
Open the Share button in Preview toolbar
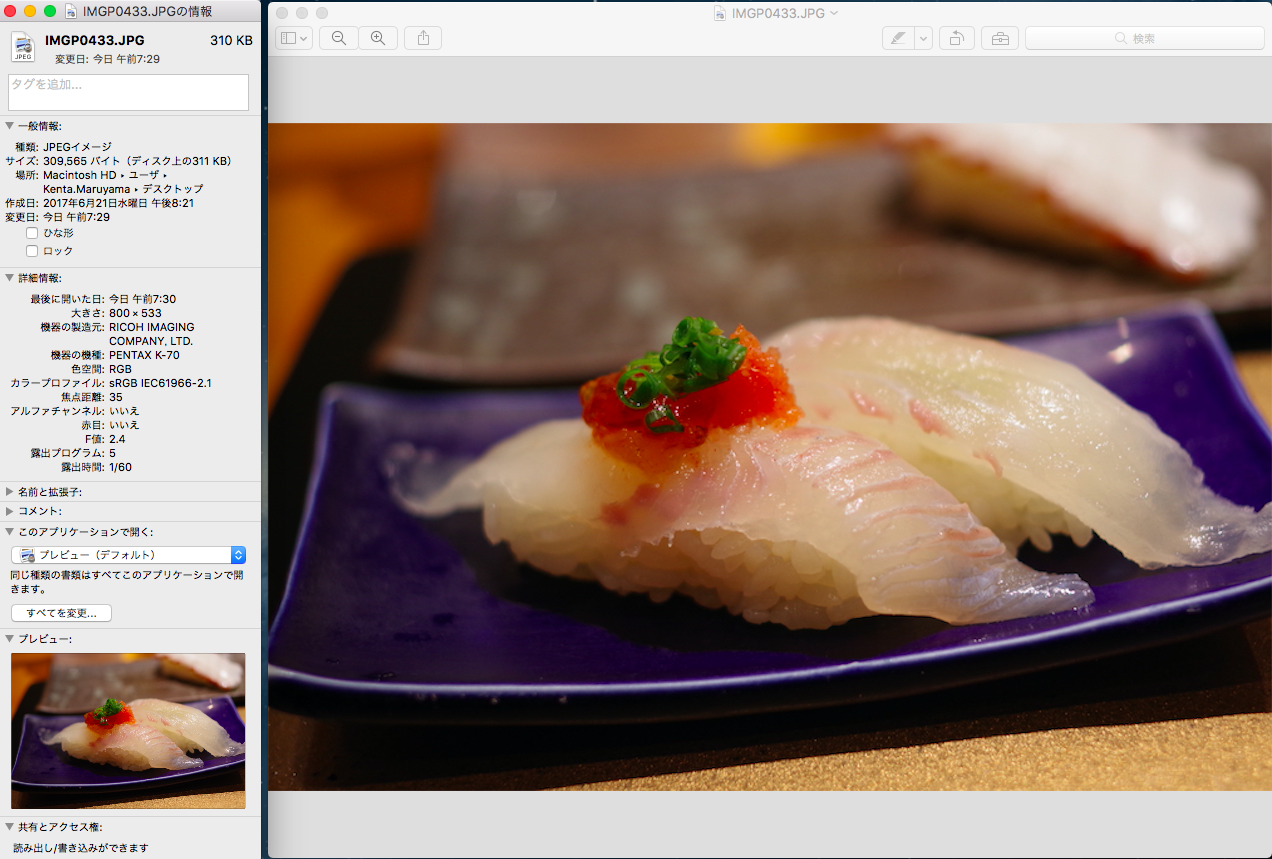423,38
